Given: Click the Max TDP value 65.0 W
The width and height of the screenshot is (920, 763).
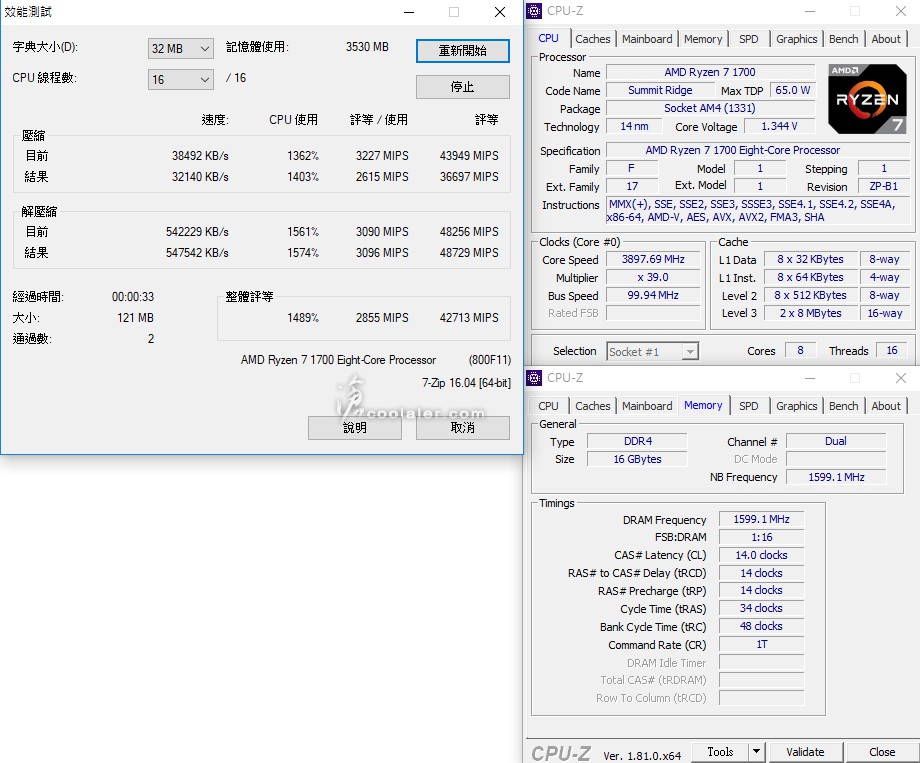Looking at the screenshot, I should click(793, 90).
